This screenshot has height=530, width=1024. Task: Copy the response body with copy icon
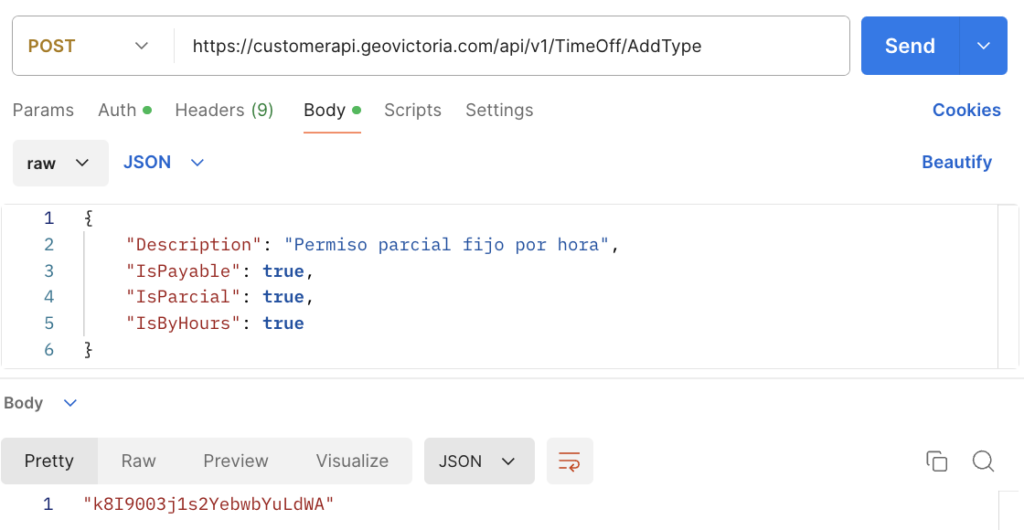click(936, 461)
